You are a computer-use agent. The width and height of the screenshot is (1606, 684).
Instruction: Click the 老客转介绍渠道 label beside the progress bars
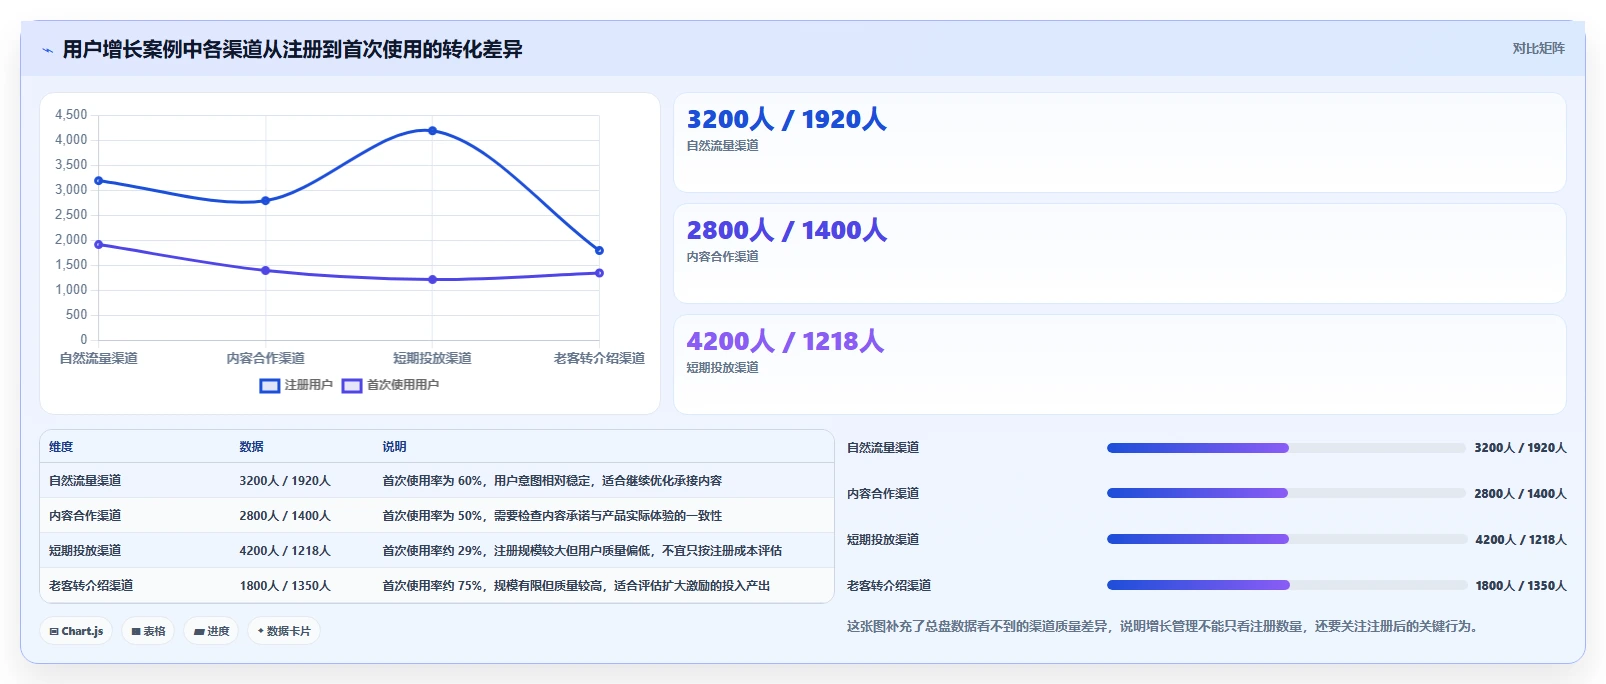click(889, 586)
